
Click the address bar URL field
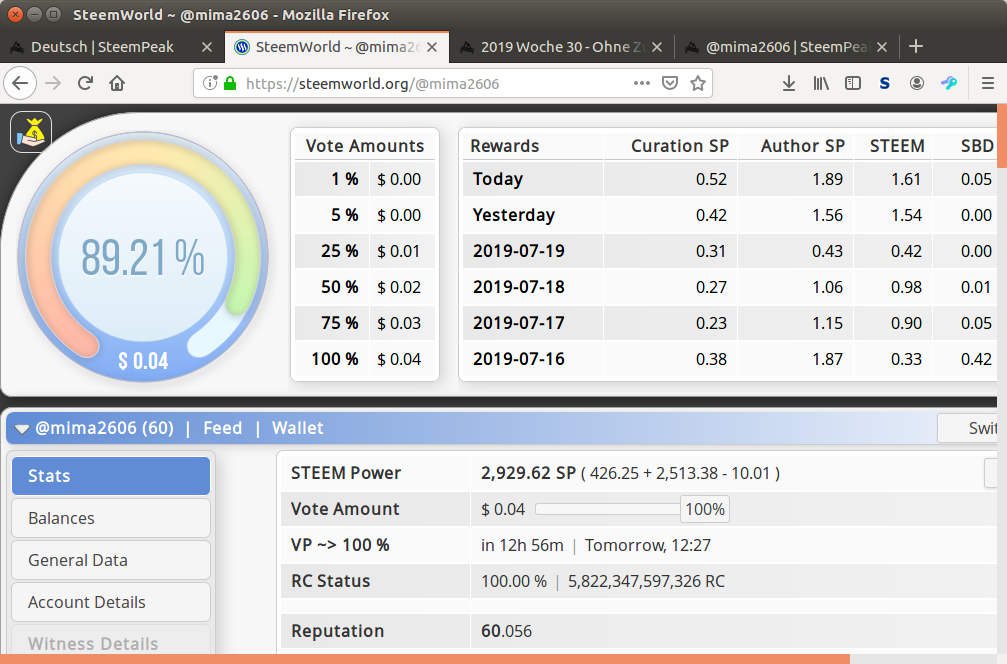coord(420,84)
